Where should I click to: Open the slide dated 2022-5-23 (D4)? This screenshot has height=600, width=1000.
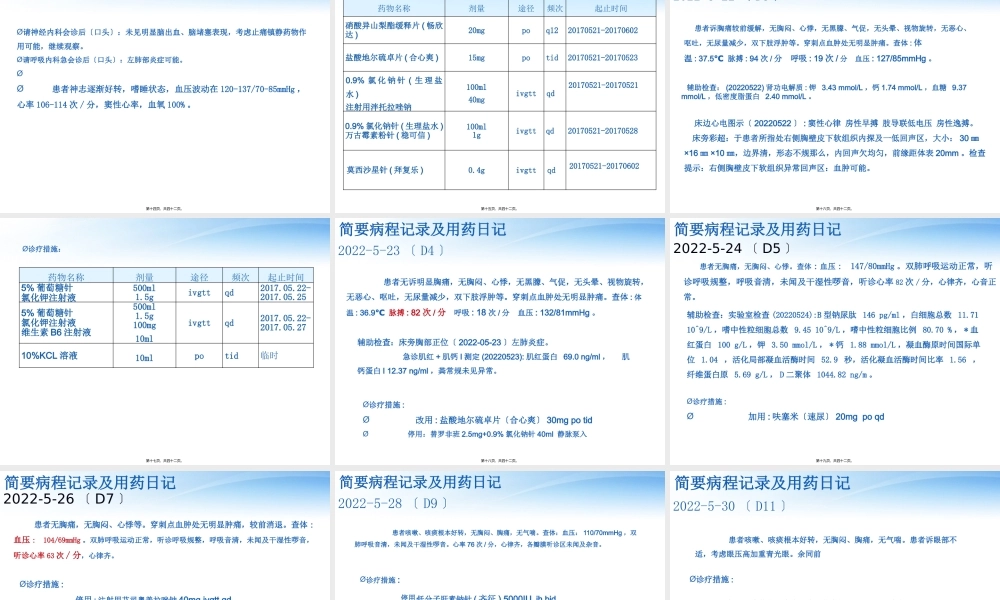[499, 341]
